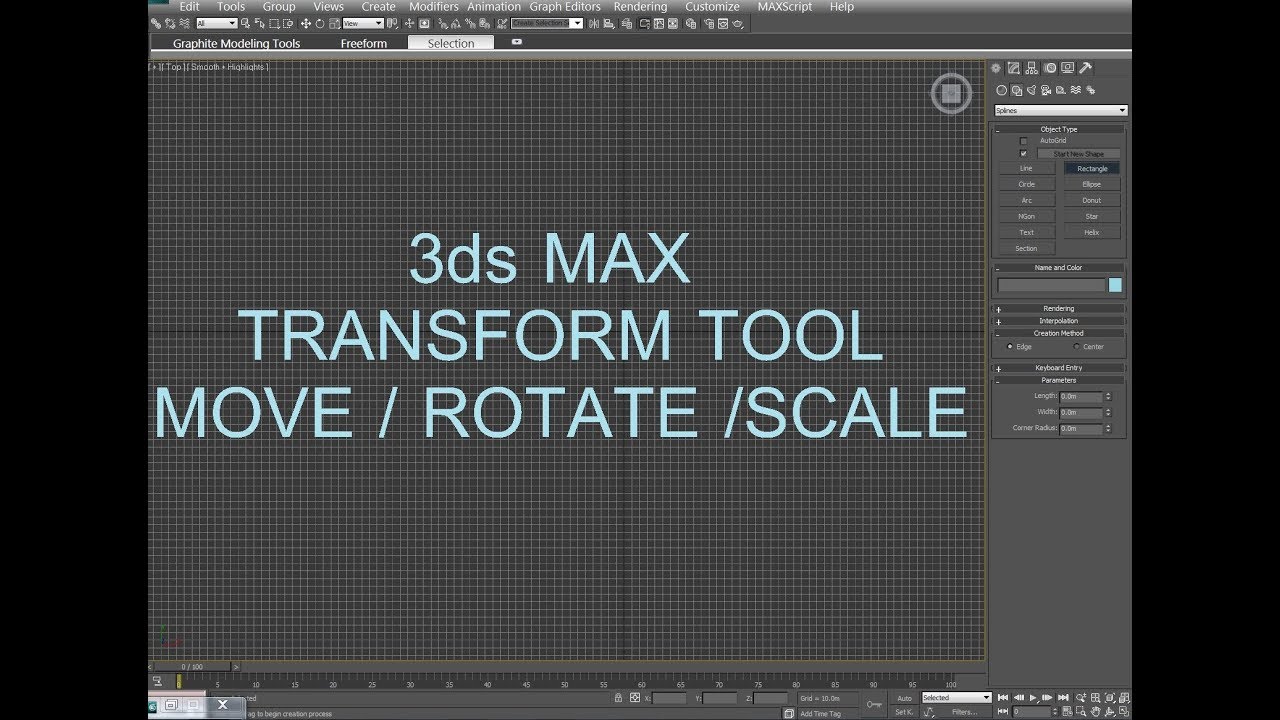Select the Lights category icon

point(1031,90)
